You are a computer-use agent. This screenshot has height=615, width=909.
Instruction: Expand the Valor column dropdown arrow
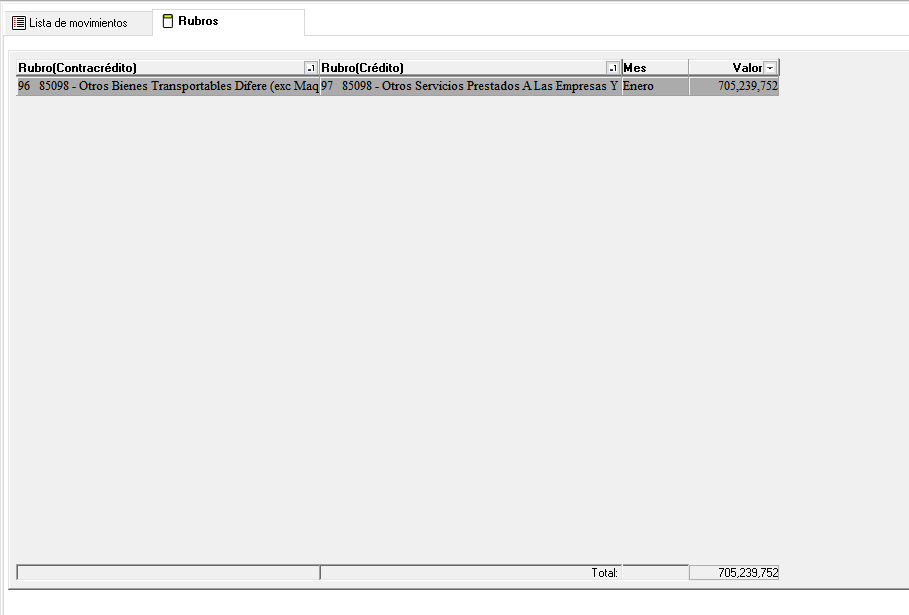click(770, 68)
